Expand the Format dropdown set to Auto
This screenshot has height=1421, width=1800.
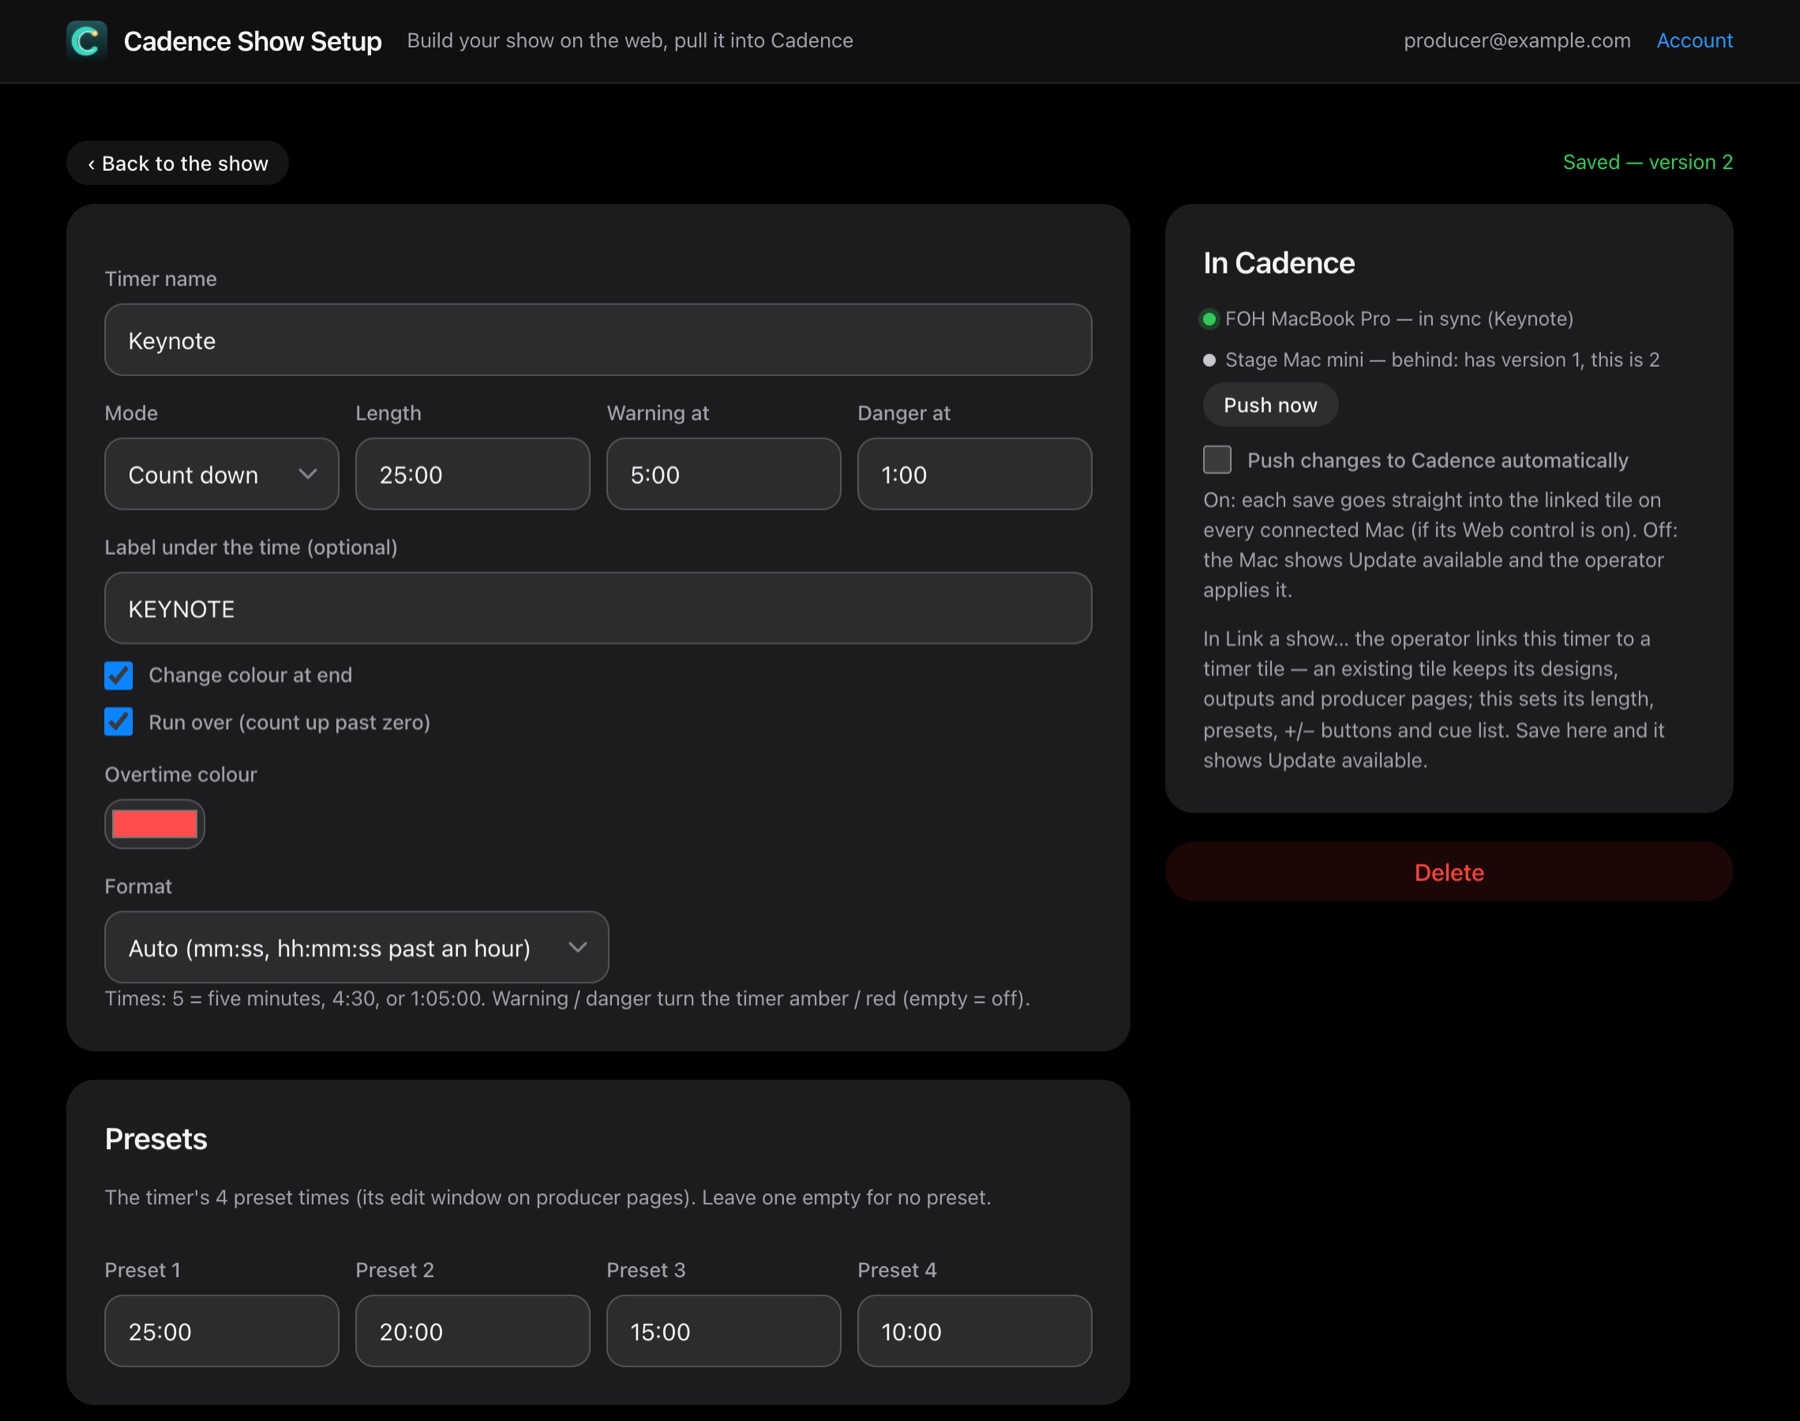pos(357,947)
